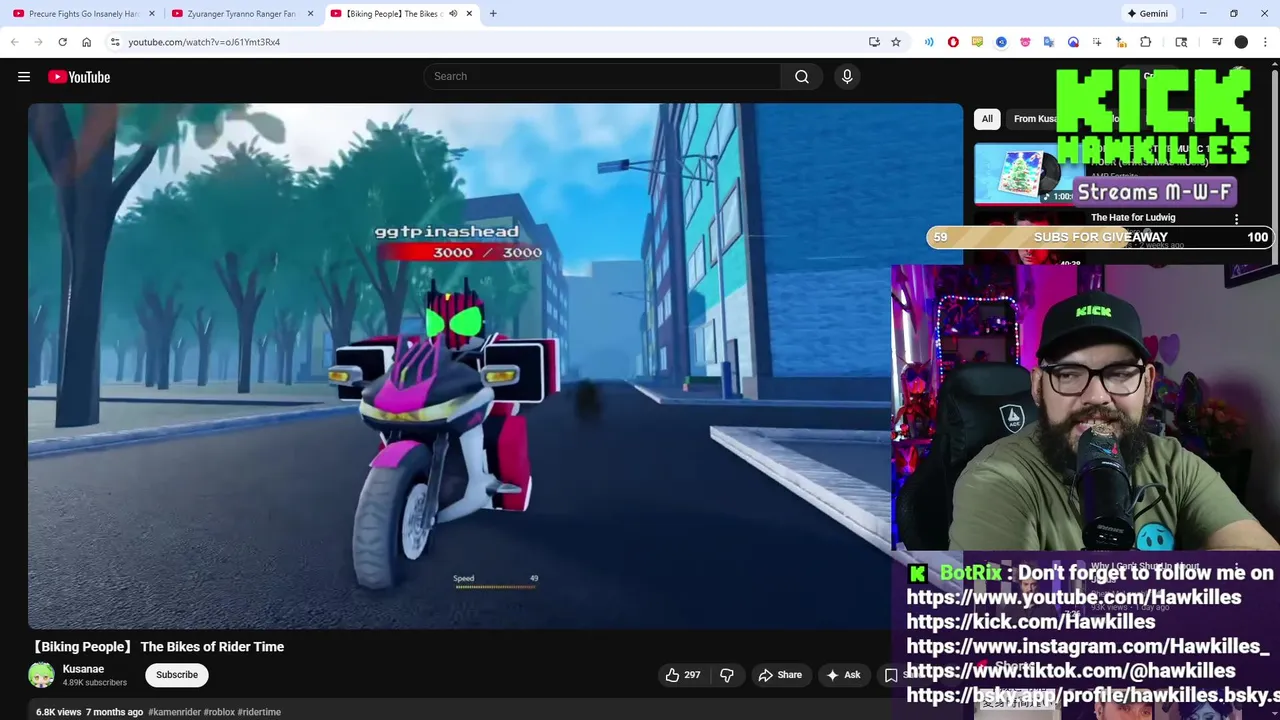Go back to the previous page

click(x=14, y=42)
